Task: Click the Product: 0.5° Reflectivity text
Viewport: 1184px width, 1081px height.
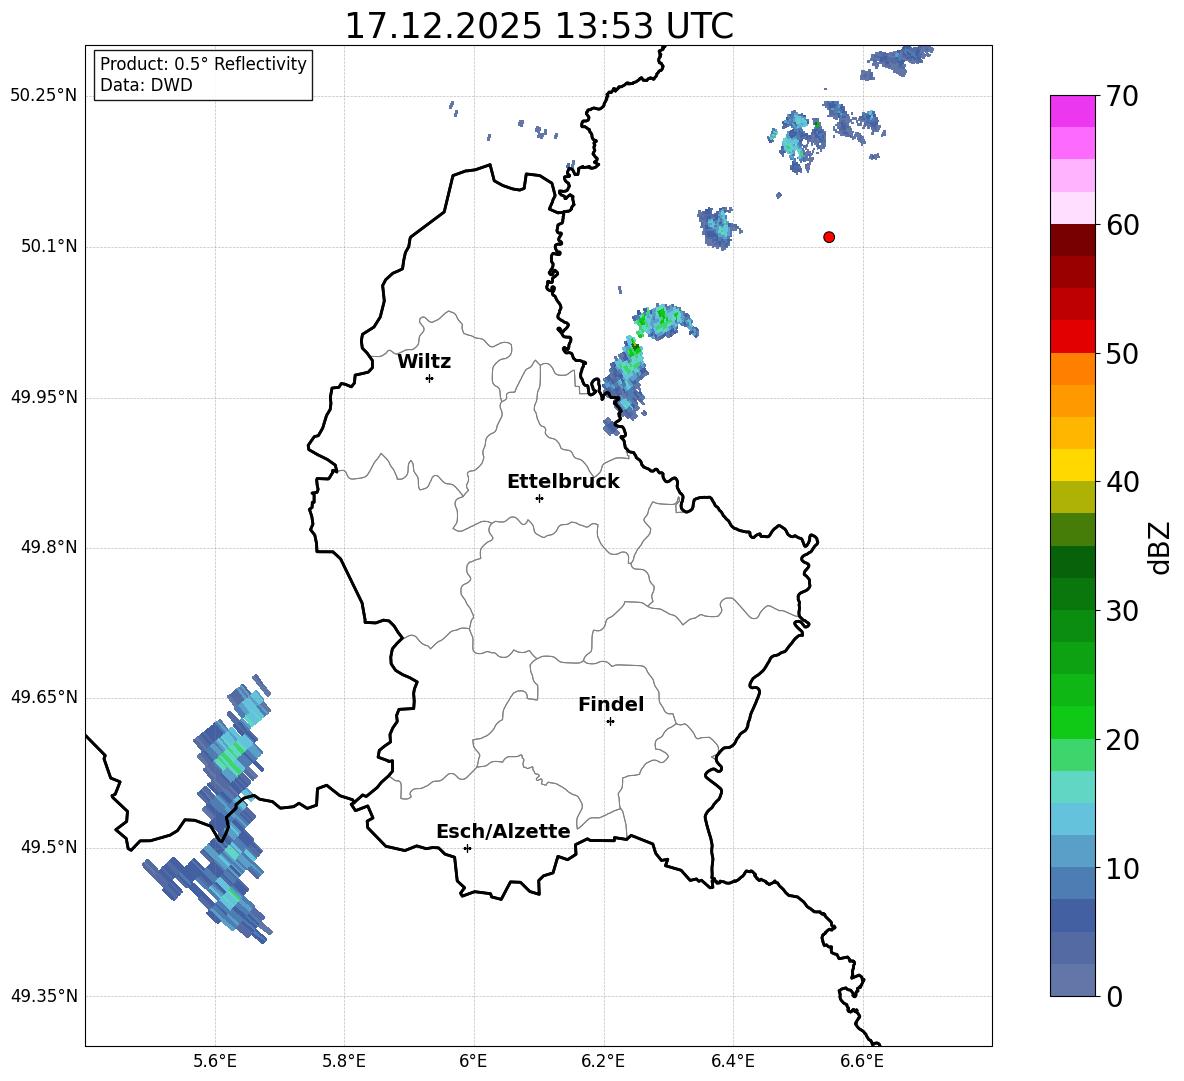Action: tap(203, 64)
